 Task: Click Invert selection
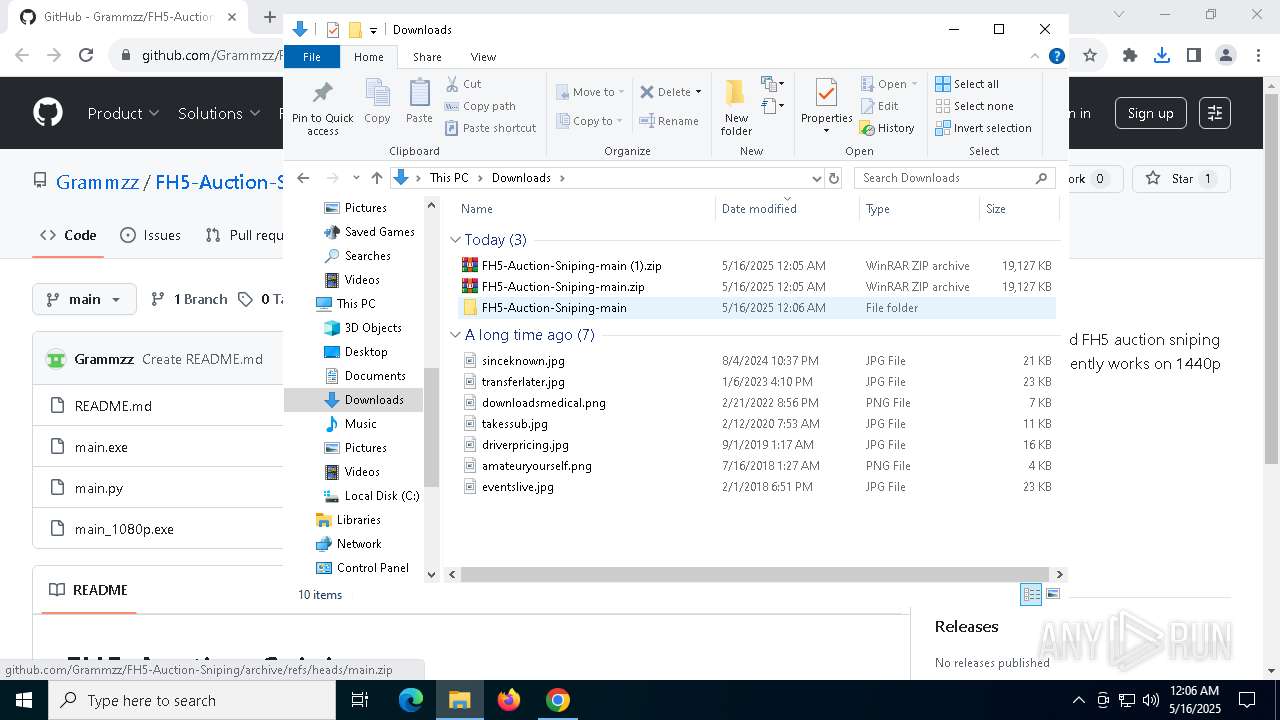(983, 128)
